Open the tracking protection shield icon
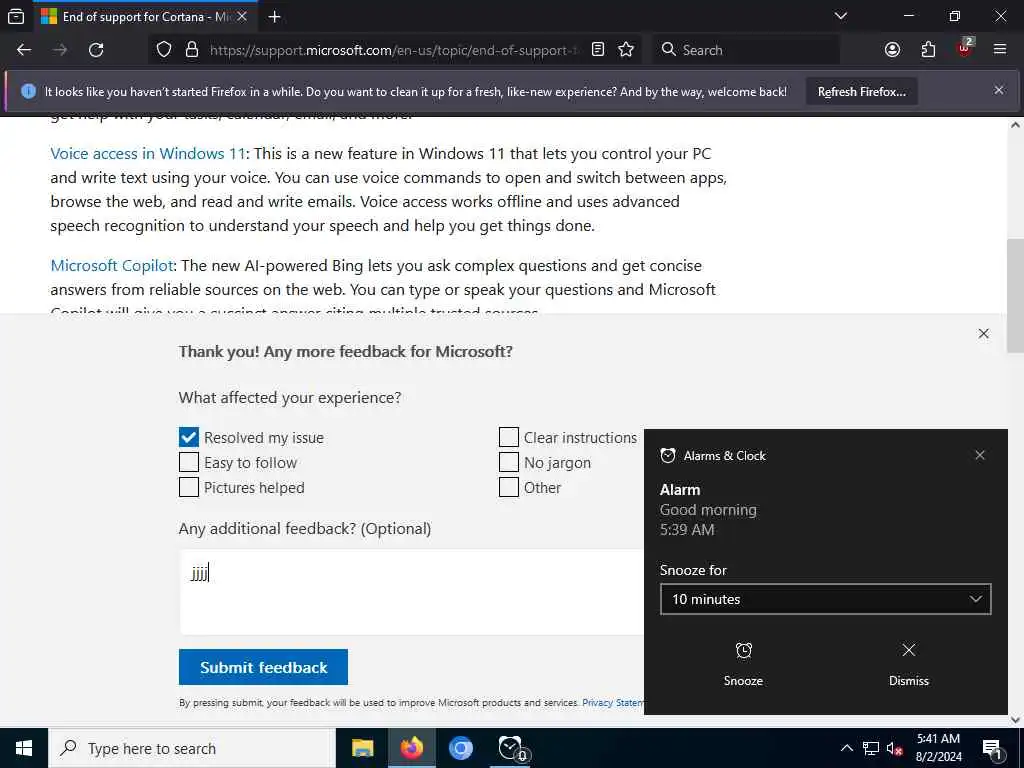The height and width of the screenshot is (768, 1024). tap(164, 50)
